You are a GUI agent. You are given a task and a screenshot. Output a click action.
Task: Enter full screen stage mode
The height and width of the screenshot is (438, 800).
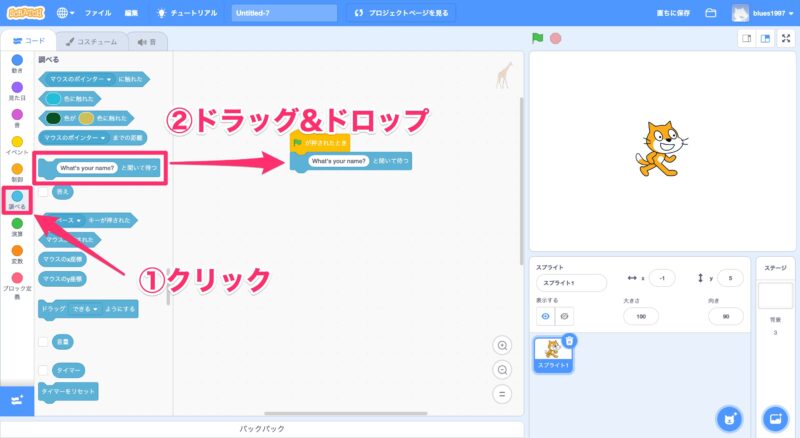(x=784, y=39)
